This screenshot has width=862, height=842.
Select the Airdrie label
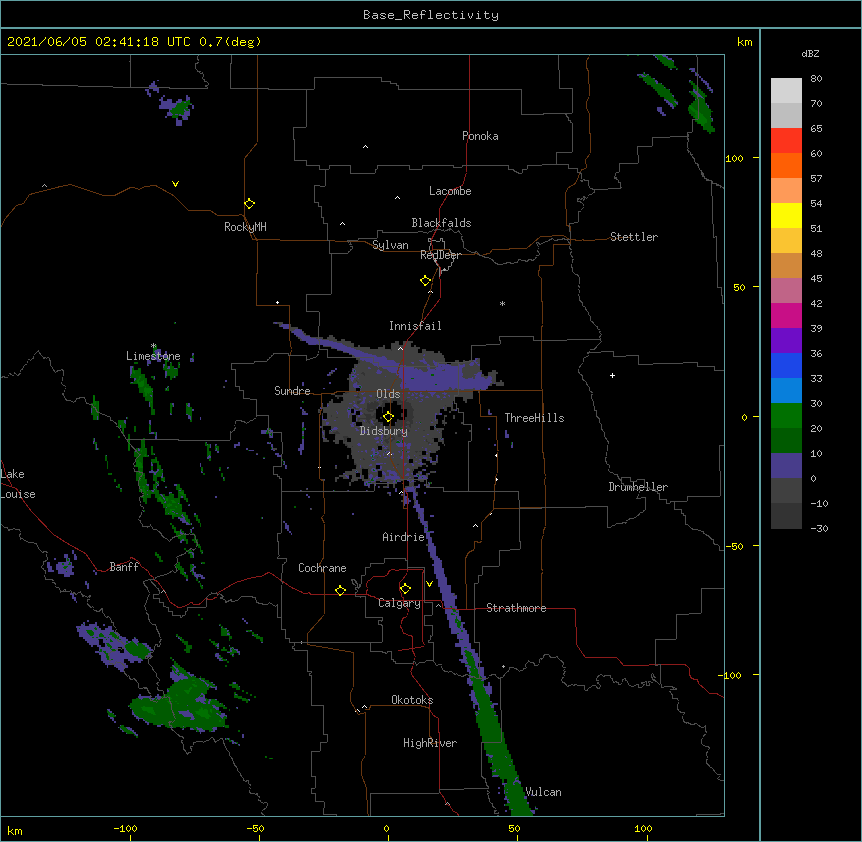tap(404, 537)
